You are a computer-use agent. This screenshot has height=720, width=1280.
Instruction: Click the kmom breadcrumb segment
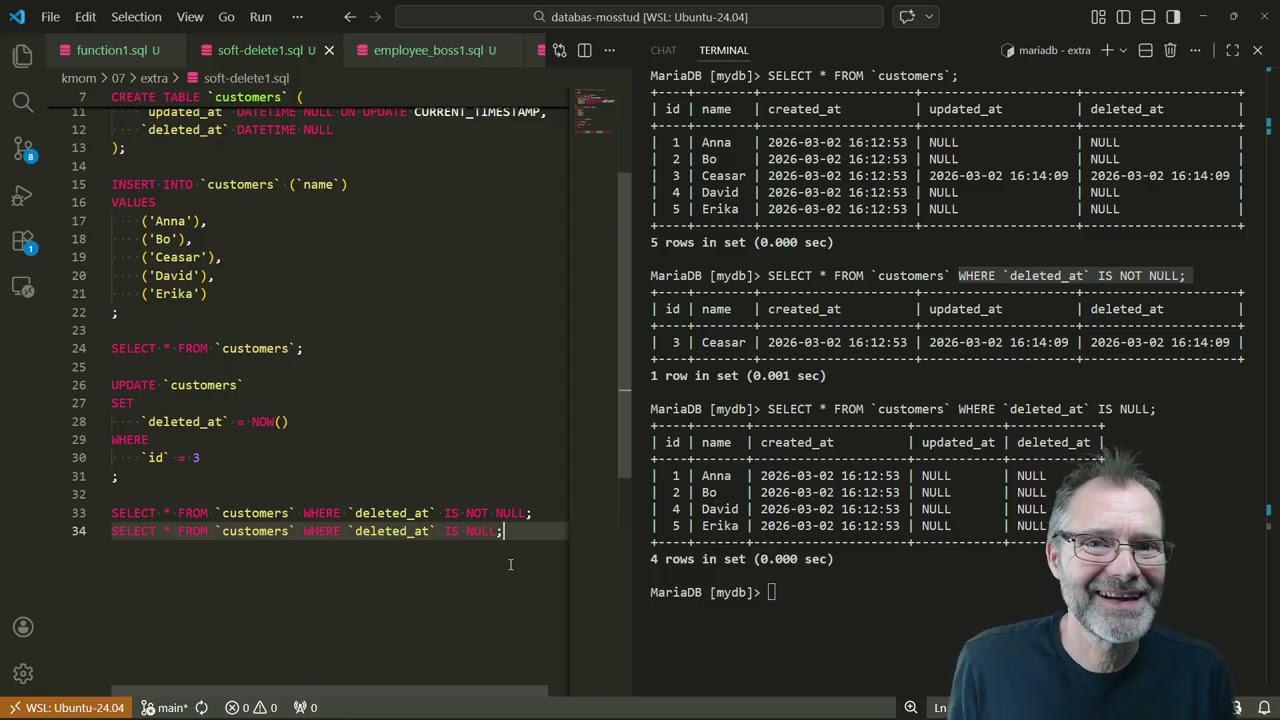79,78
